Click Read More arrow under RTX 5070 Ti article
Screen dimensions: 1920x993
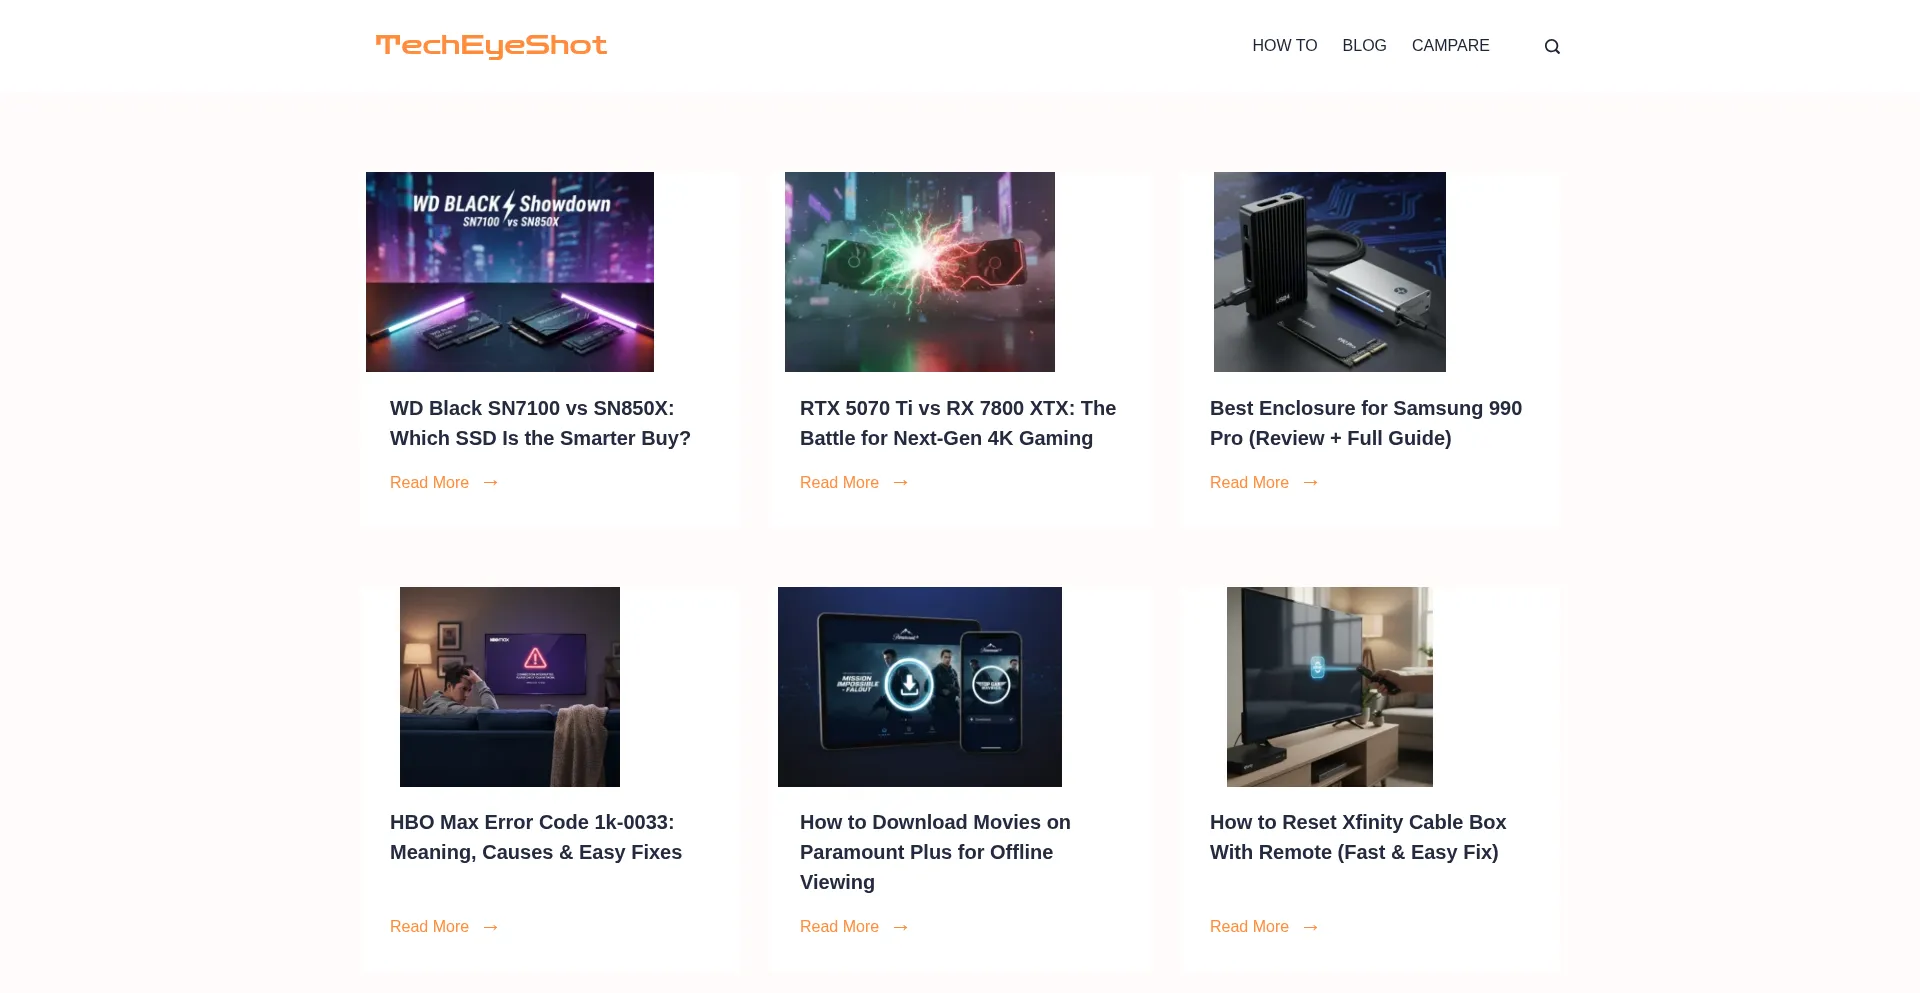point(901,483)
